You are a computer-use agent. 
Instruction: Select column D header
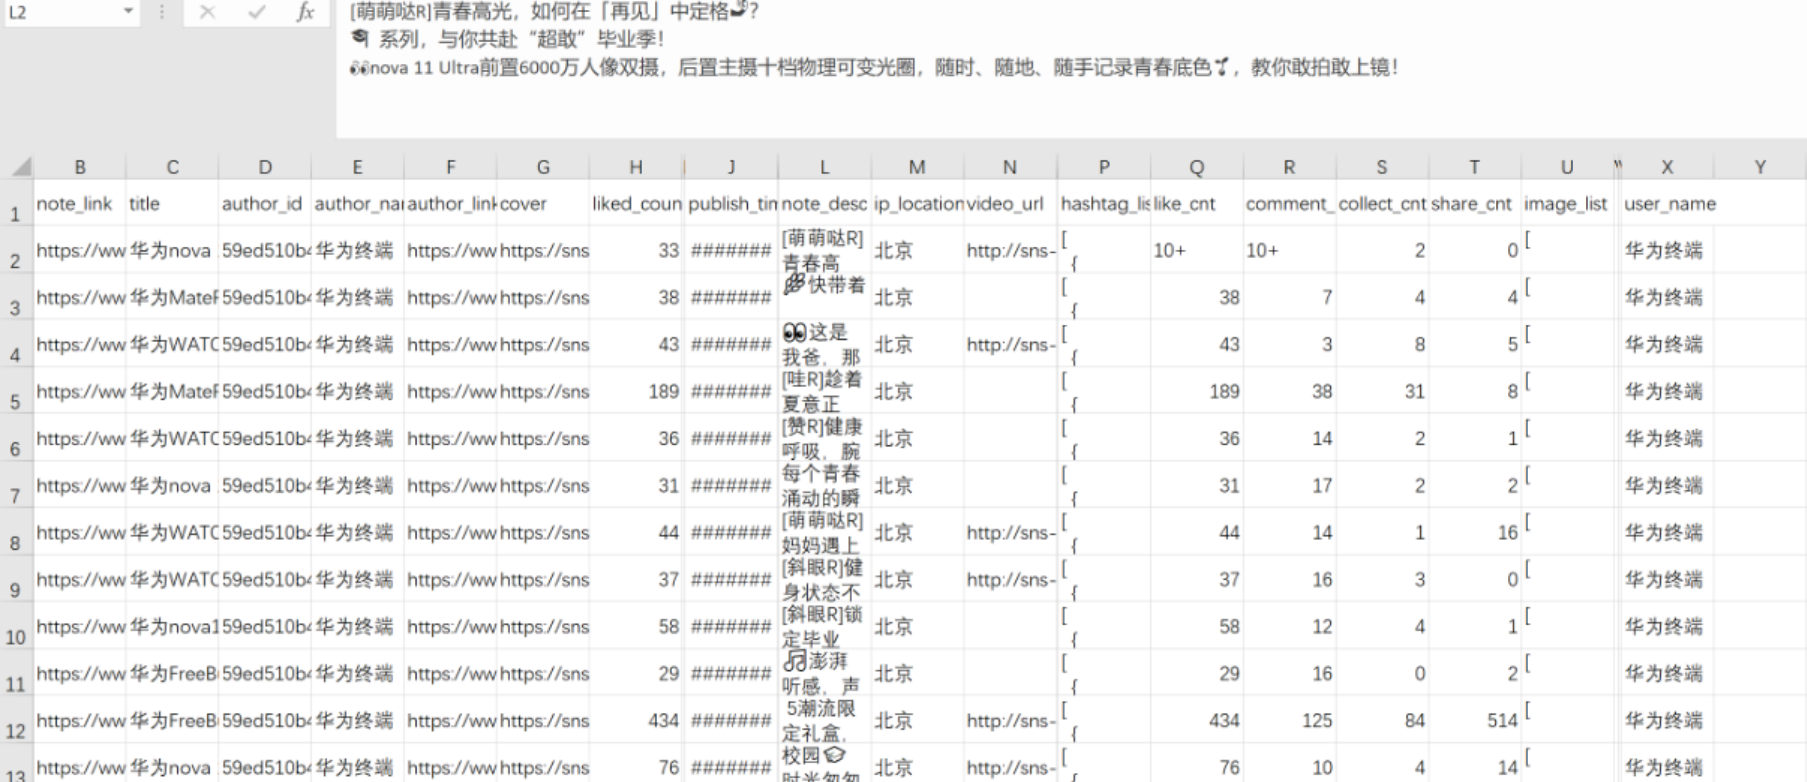[265, 167]
